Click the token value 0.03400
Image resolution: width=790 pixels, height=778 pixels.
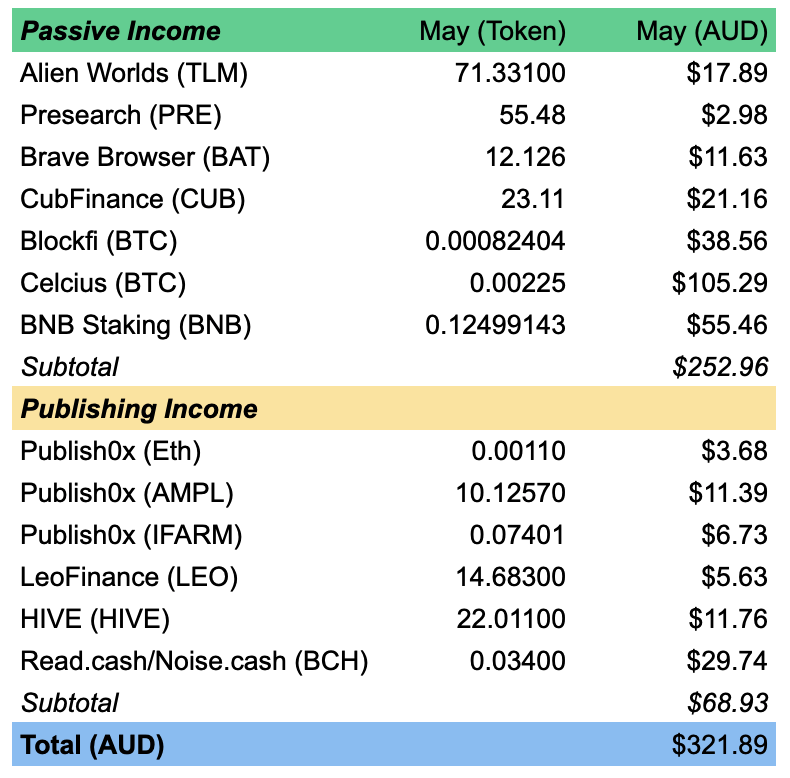tap(517, 661)
